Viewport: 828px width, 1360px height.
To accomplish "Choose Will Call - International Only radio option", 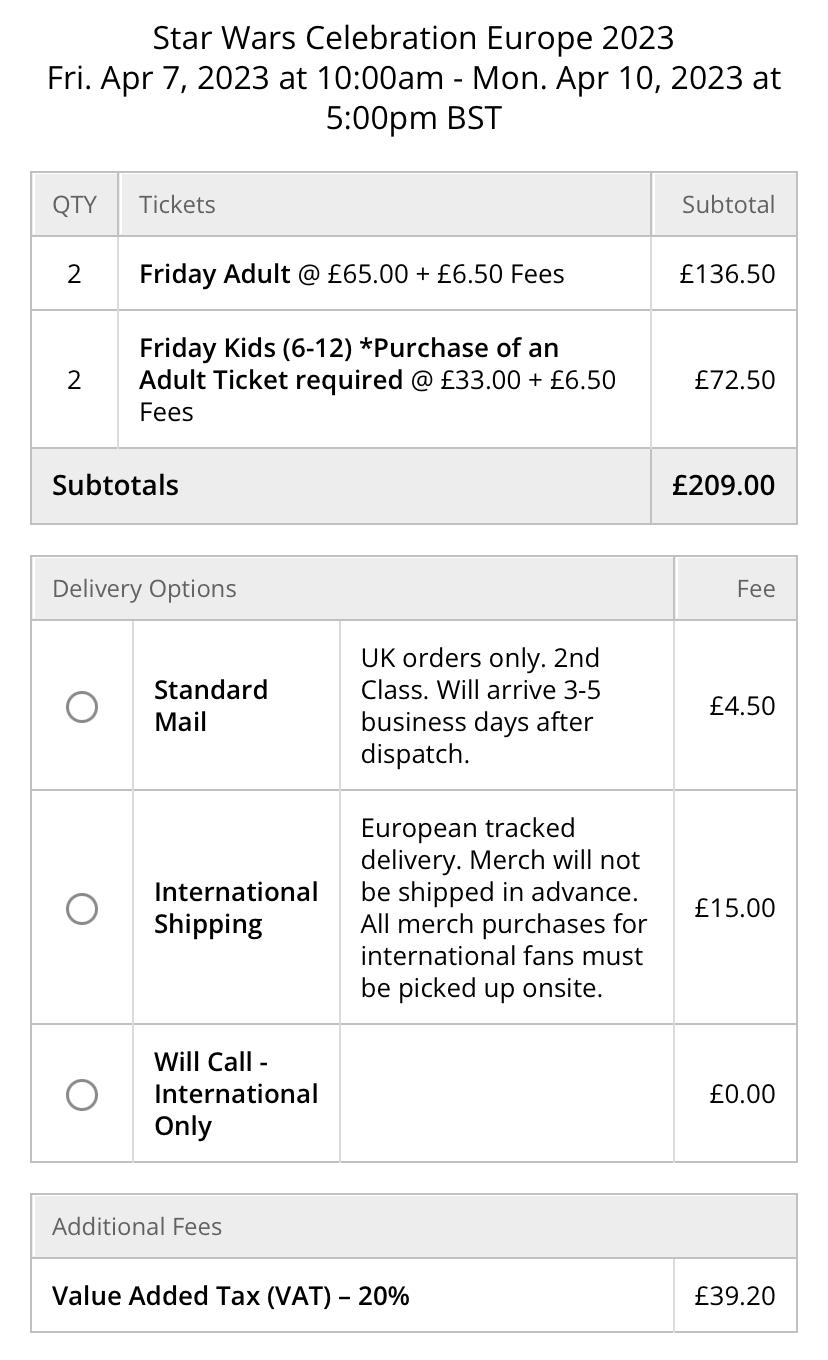I will (82, 1094).
